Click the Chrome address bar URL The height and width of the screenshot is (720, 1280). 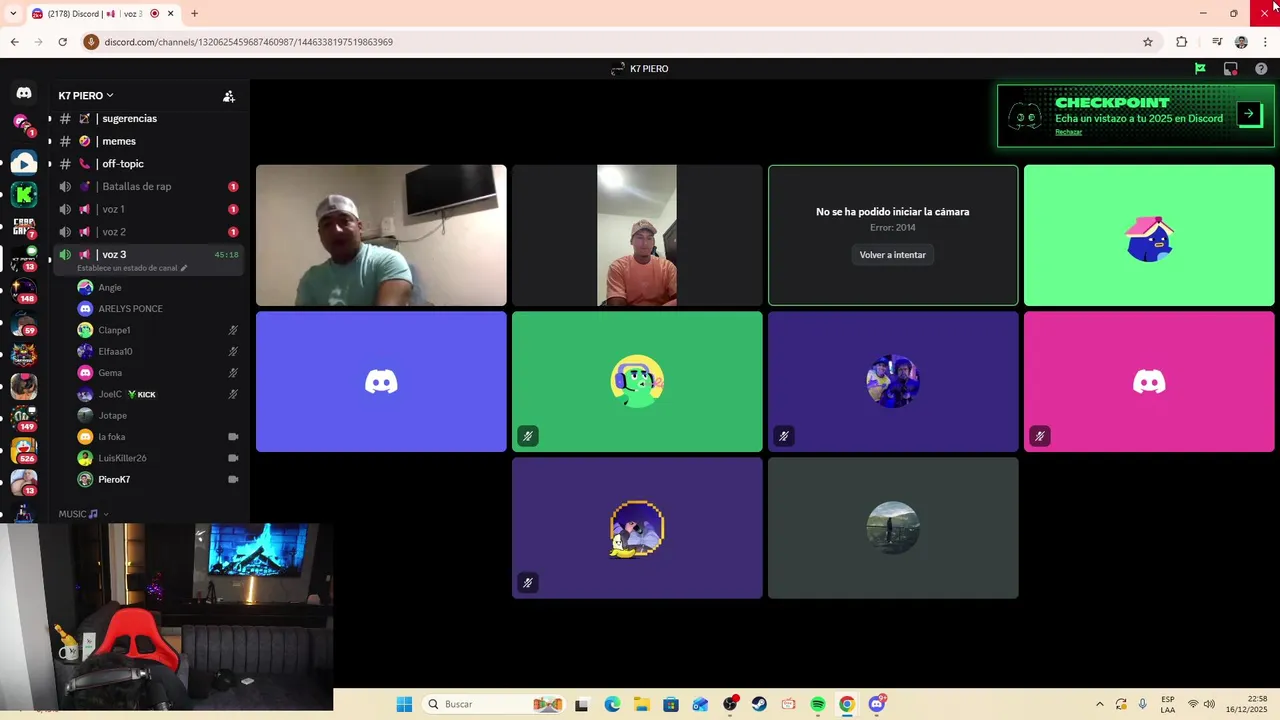tap(249, 42)
